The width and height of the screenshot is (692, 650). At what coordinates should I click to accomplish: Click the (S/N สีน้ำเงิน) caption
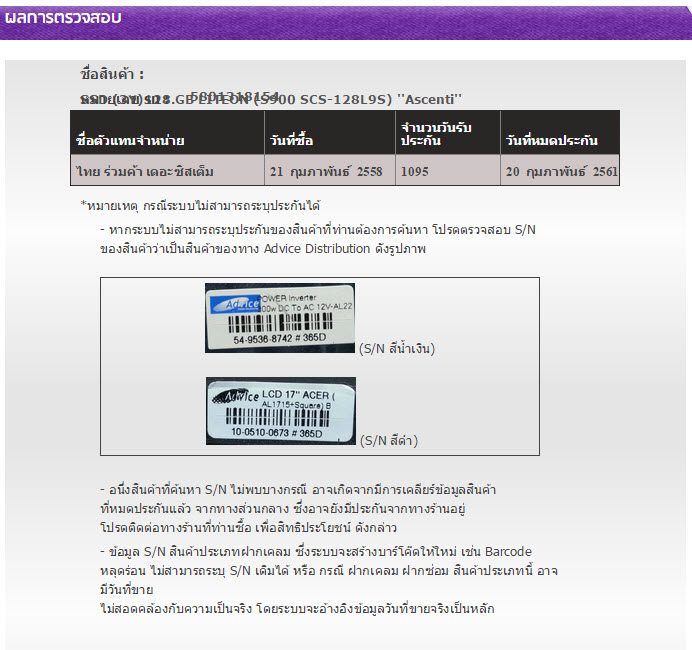[x=397, y=349]
